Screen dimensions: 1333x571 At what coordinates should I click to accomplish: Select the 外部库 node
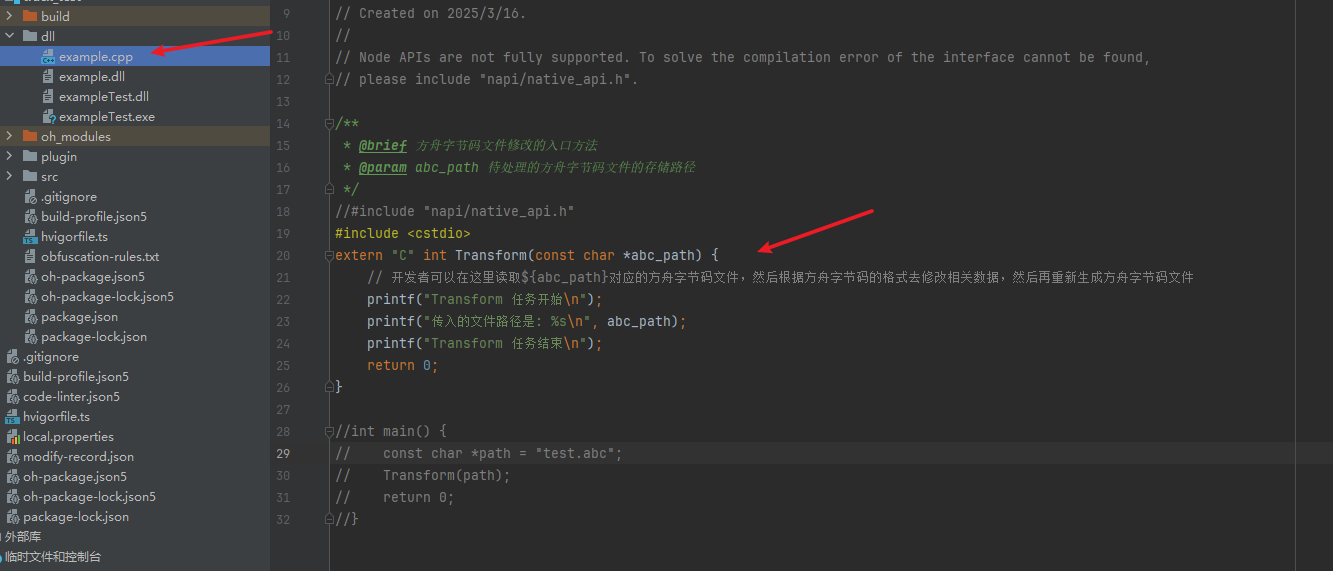point(23,537)
